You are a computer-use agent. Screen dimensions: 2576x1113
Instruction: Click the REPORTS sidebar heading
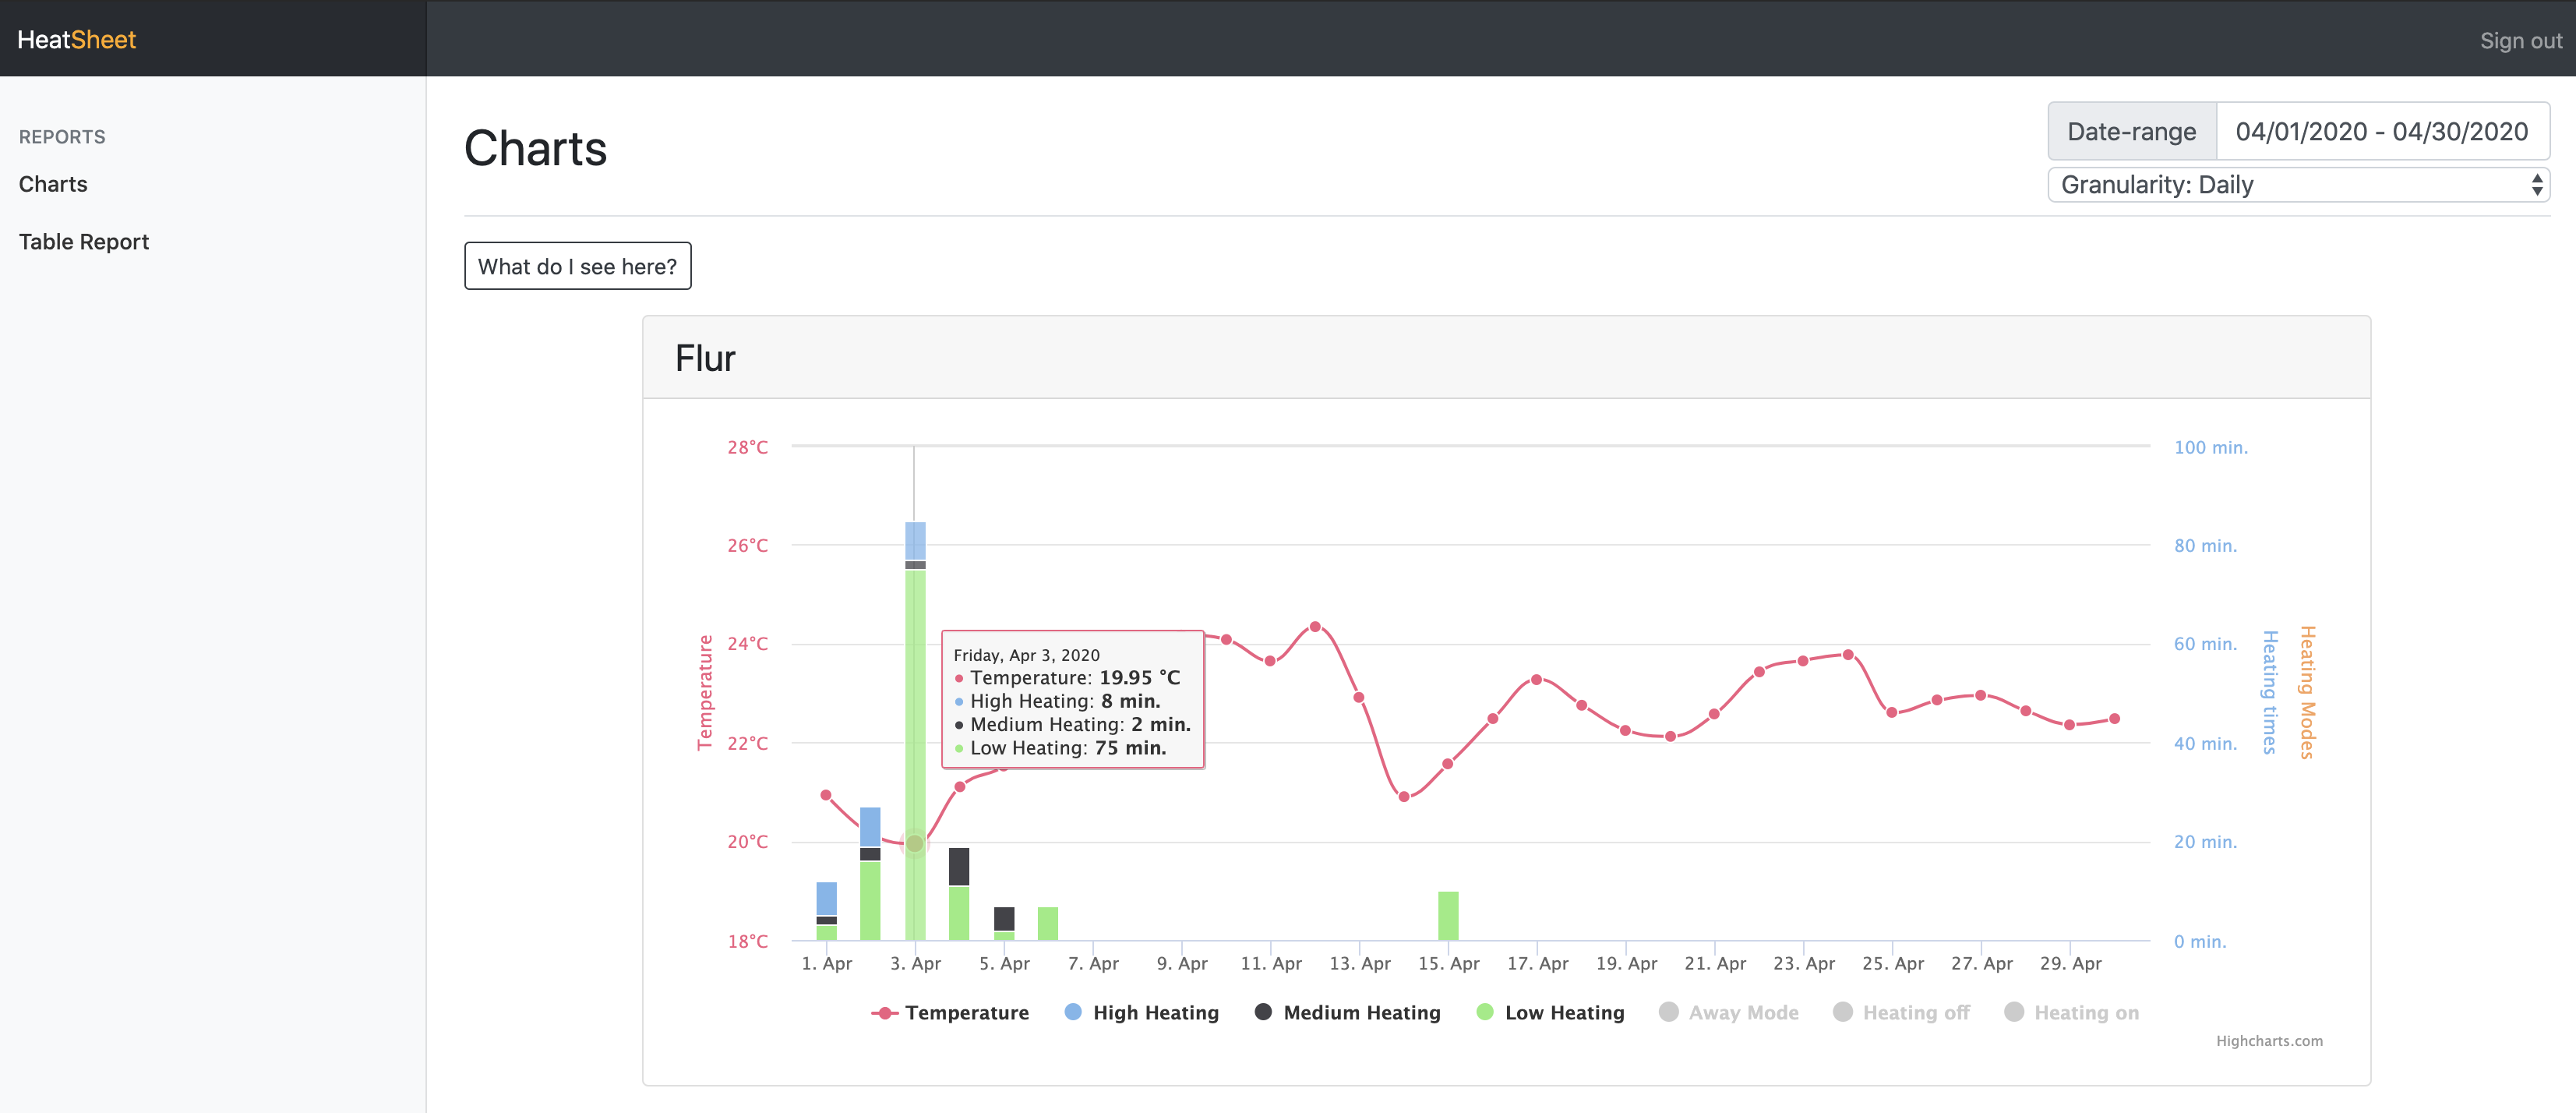click(x=62, y=137)
